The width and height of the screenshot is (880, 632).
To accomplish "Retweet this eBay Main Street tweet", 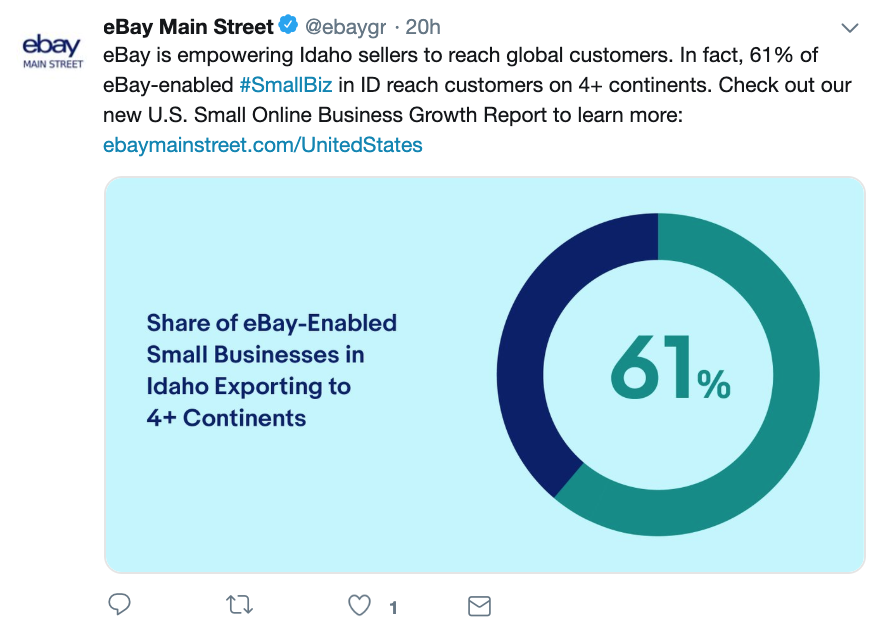I will click(240, 604).
